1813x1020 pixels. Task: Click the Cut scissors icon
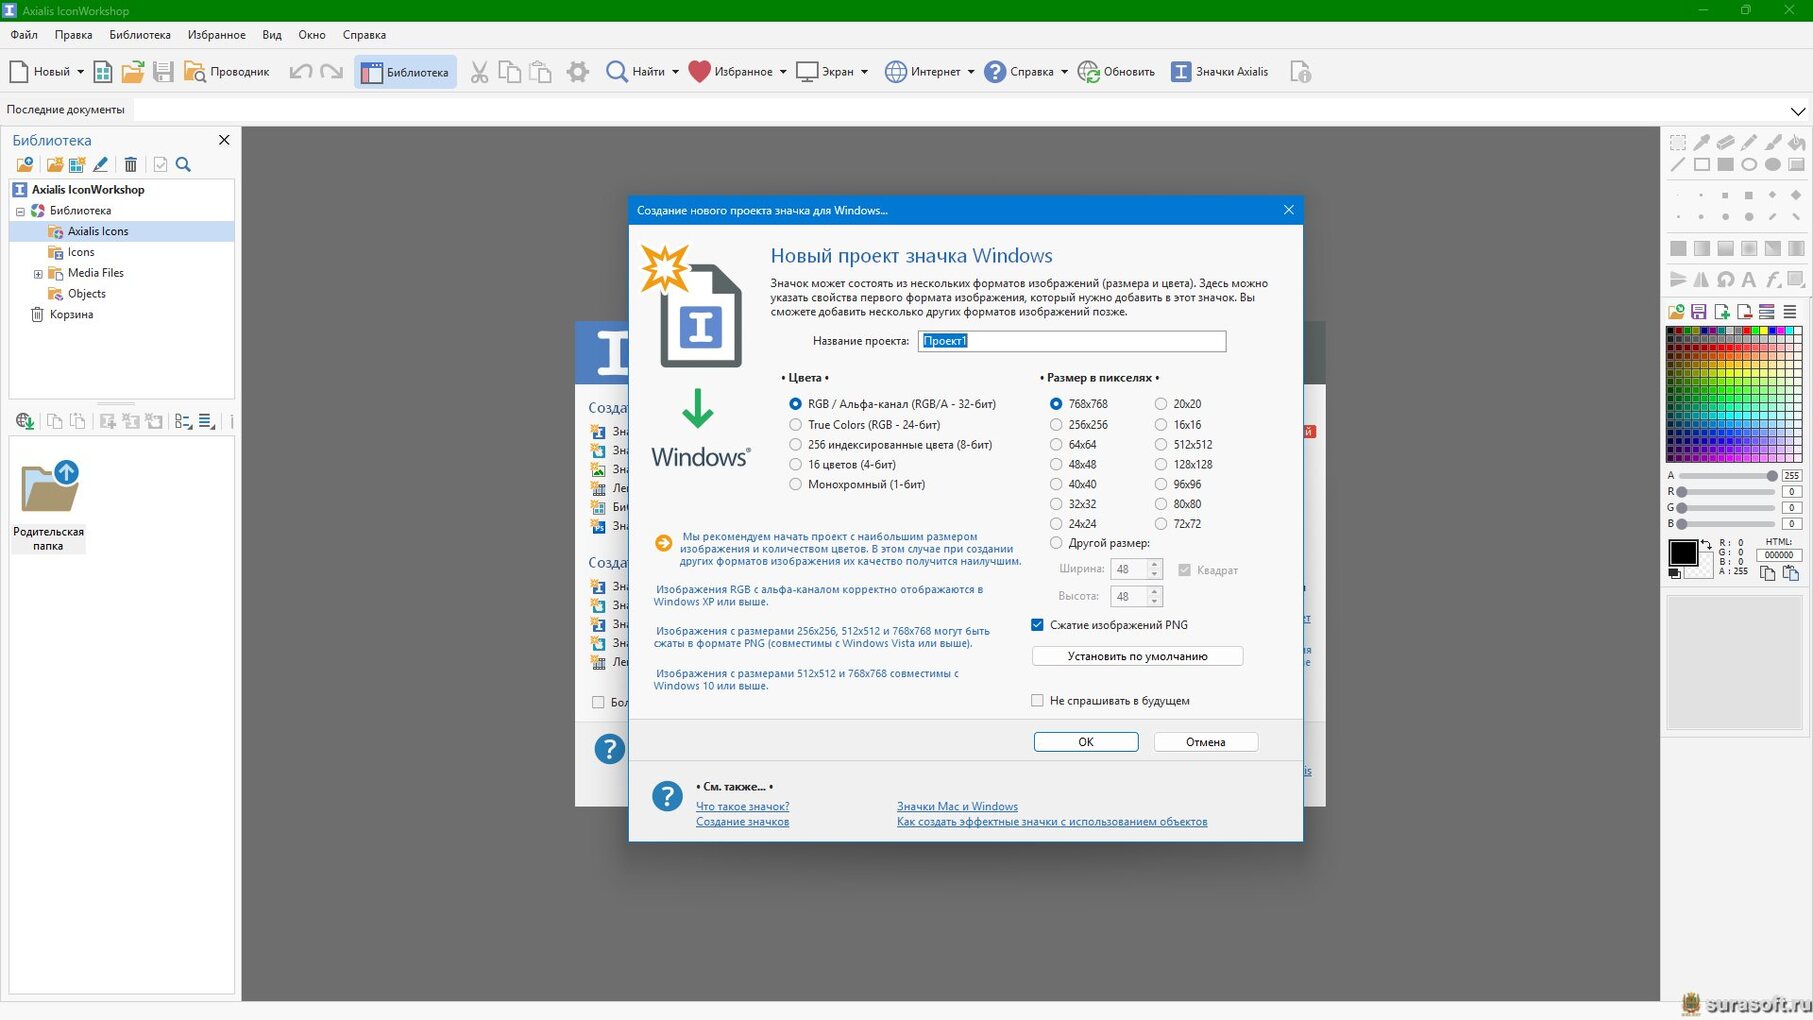[479, 72]
